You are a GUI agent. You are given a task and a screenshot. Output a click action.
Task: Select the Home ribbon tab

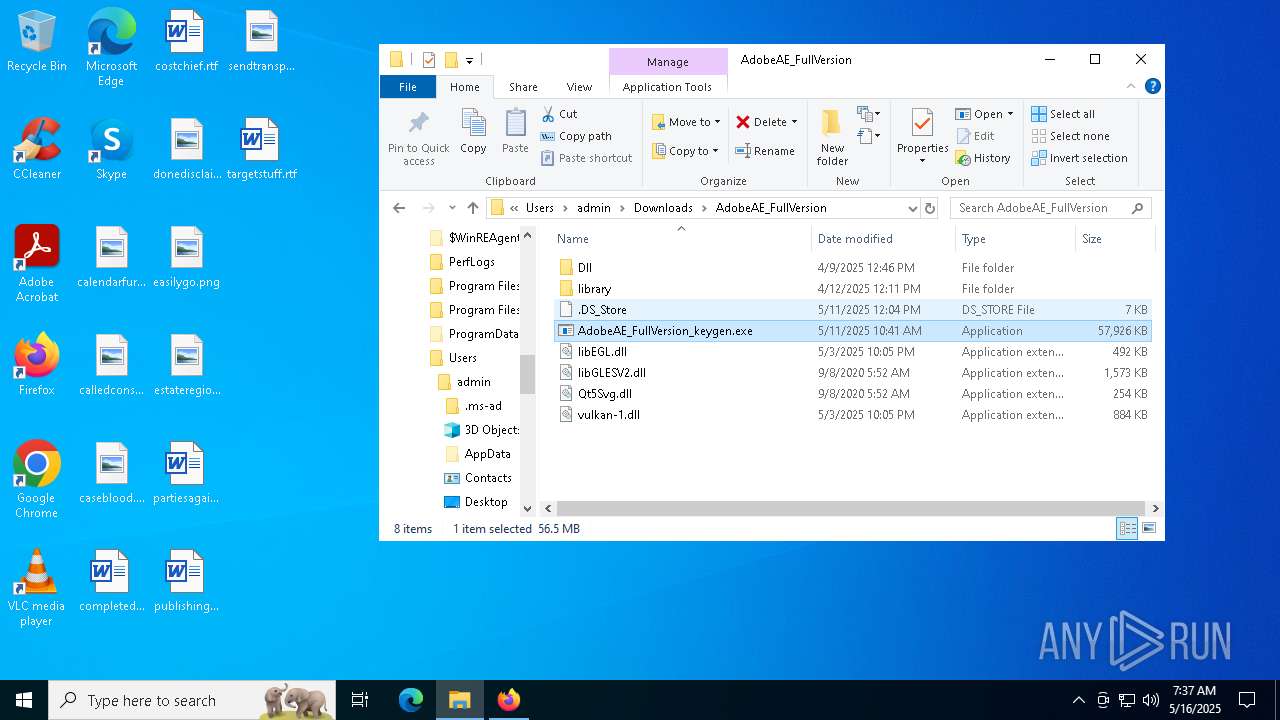pyautogui.click(x=465, y=87)
